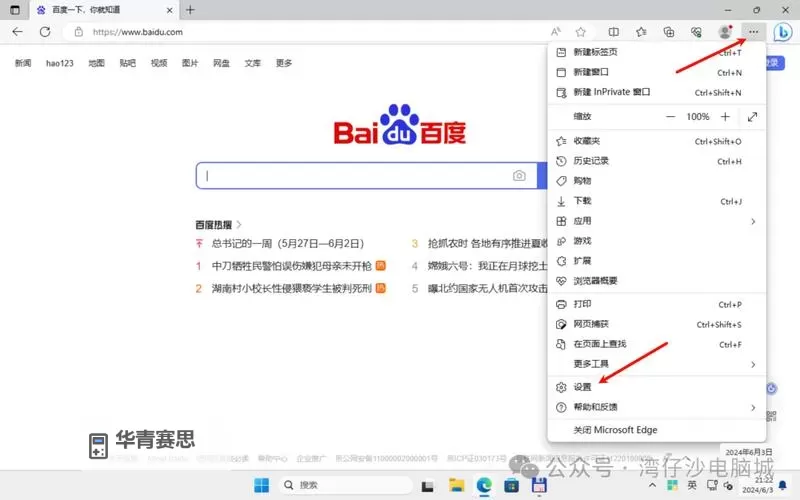This screenshot has width=800, height=500.
Task: Expand the 应用 submenu
Action: pos(656,221)
